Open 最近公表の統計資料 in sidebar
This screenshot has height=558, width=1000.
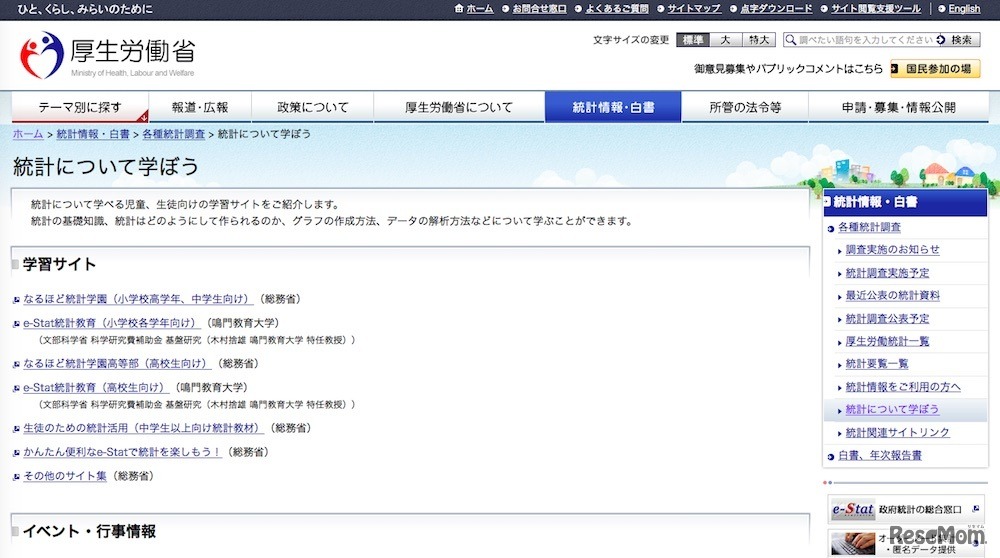[x=892, y=295]
